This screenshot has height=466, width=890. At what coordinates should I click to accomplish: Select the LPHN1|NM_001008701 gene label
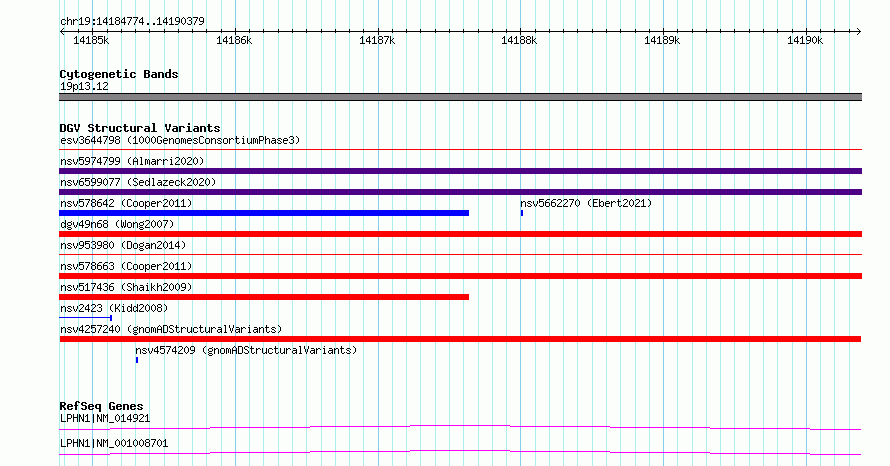pos(114,443)
